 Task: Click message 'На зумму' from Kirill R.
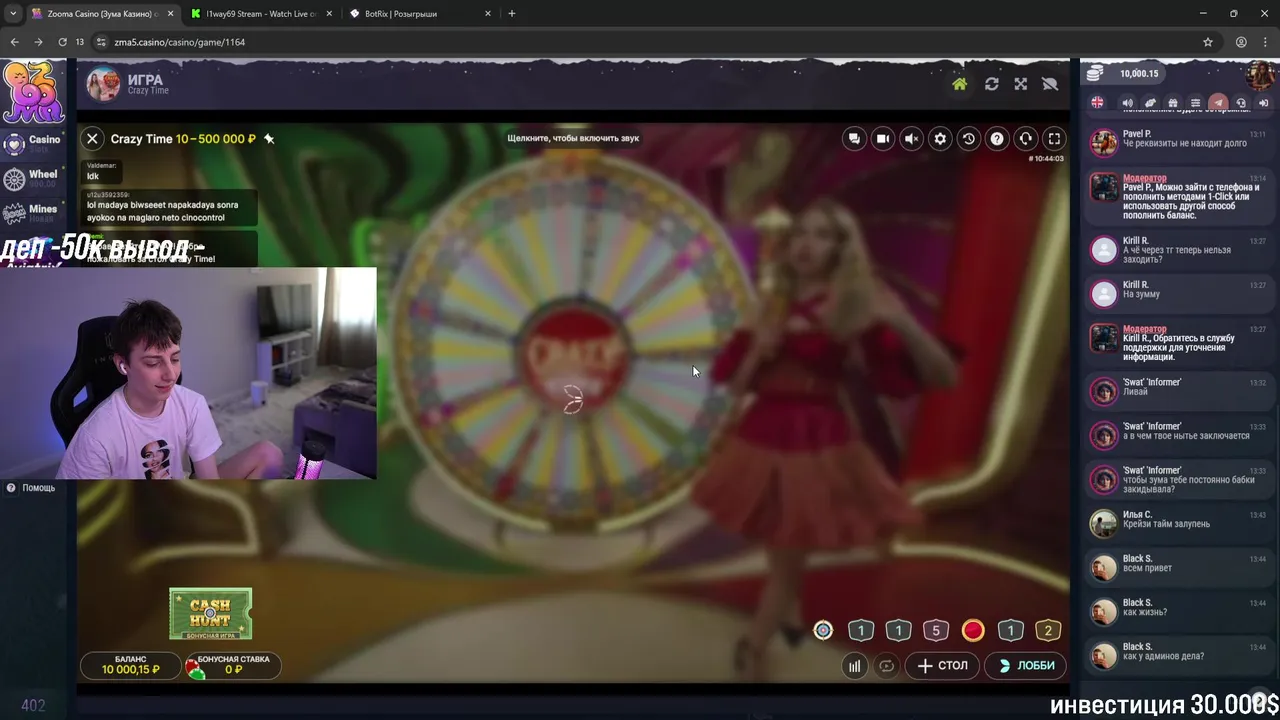[x=1141, y=294]
